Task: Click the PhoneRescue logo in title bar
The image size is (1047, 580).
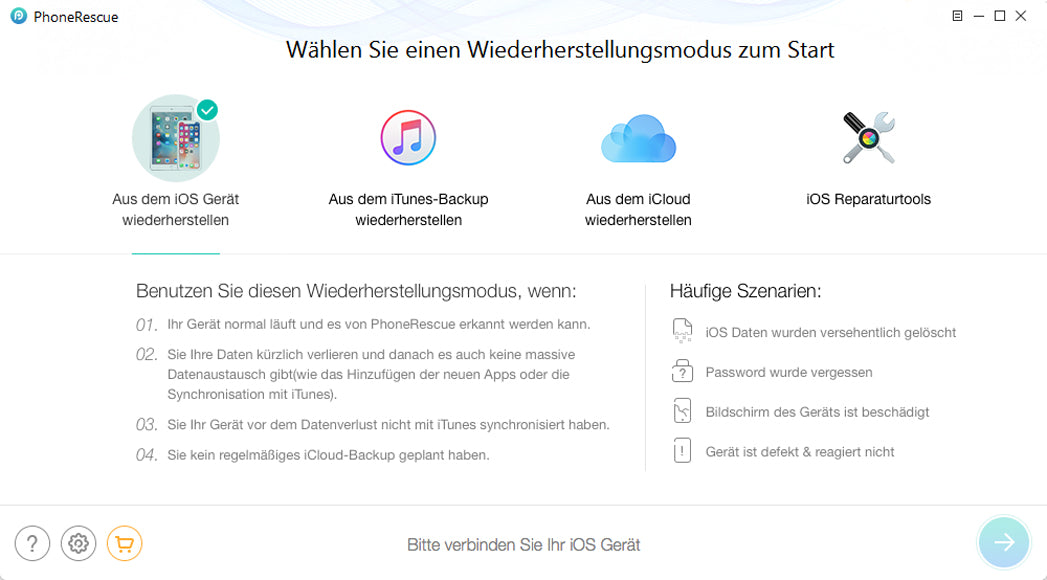Action: click(19, 16)
